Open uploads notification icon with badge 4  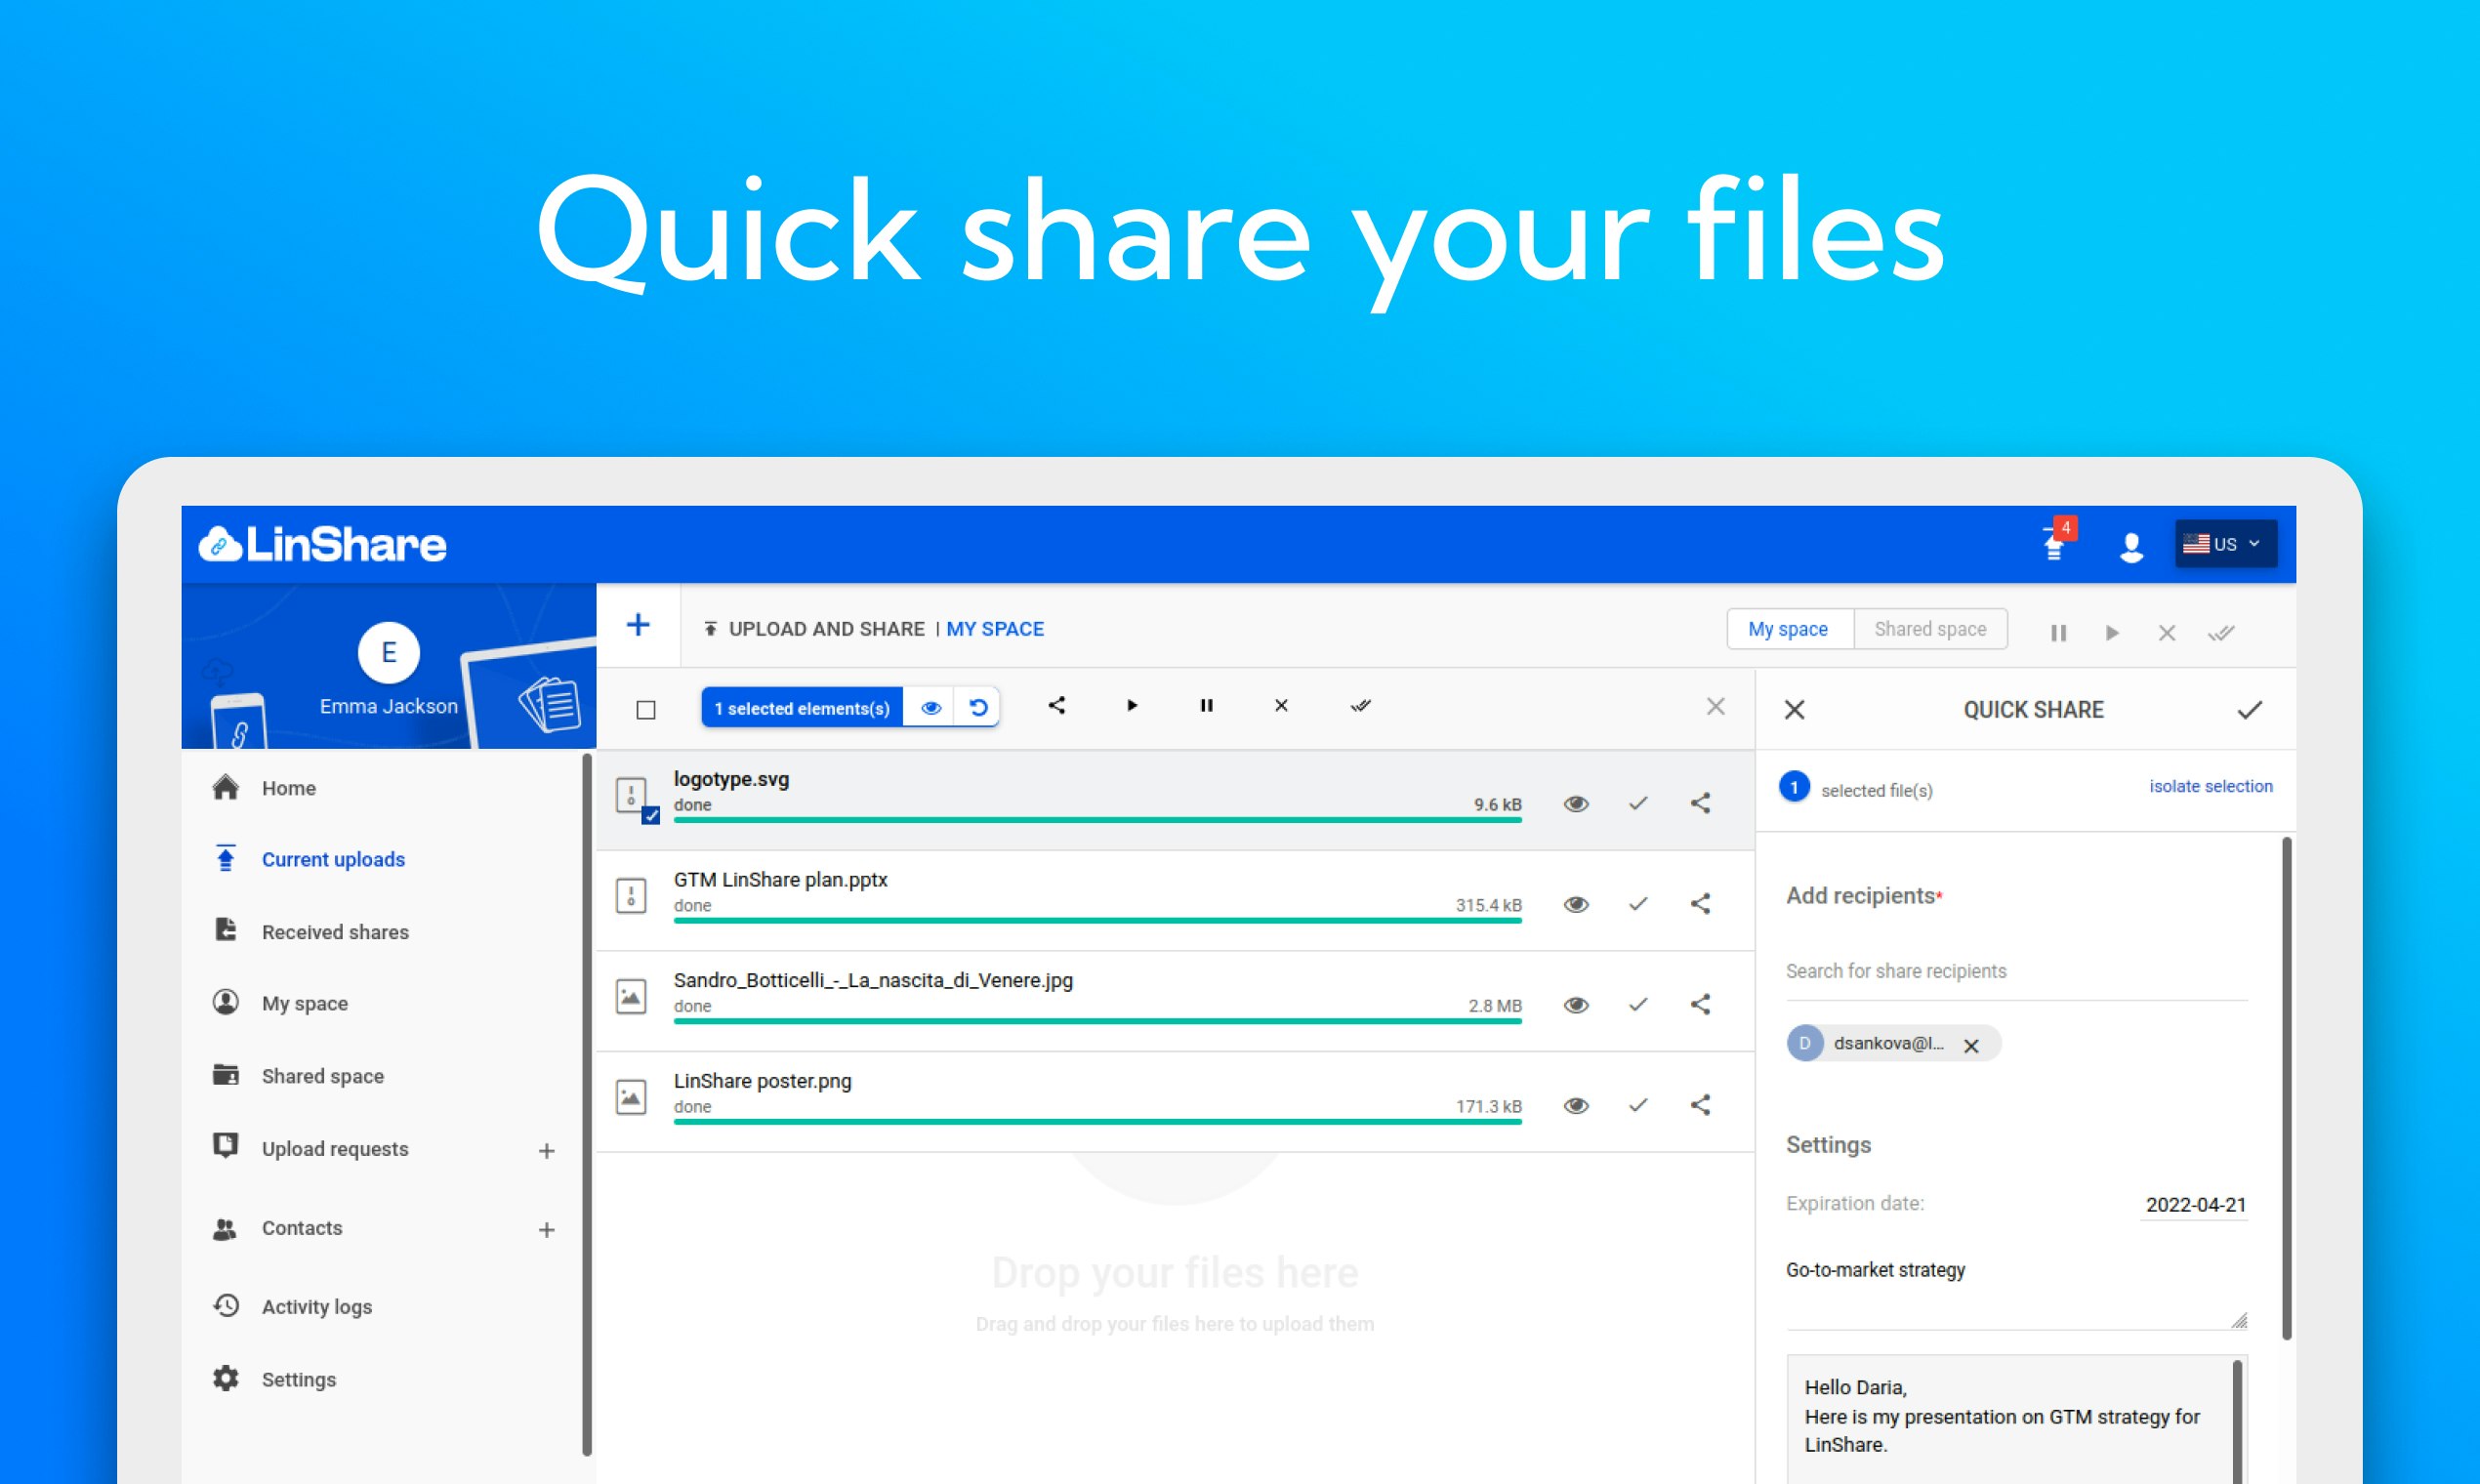tap(2055, 545)
